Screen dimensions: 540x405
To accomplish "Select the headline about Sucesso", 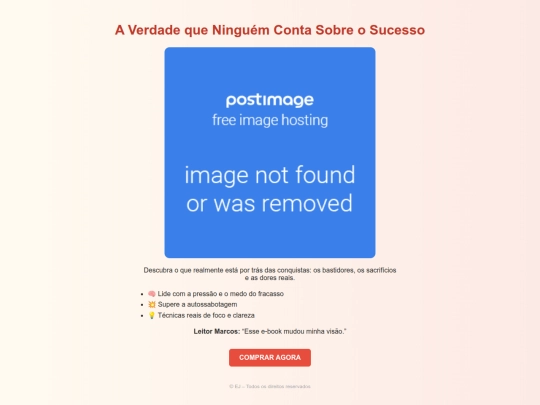I will click(x=270, y=30).
